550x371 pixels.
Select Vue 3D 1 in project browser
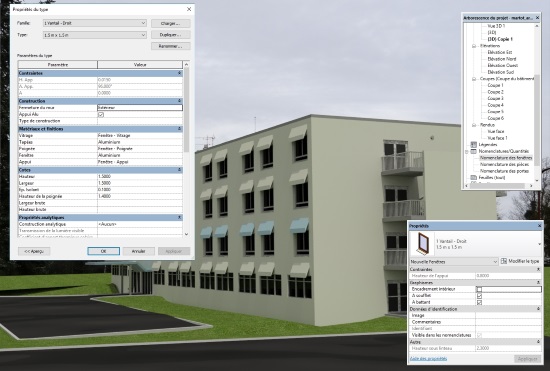coord(496,26)
